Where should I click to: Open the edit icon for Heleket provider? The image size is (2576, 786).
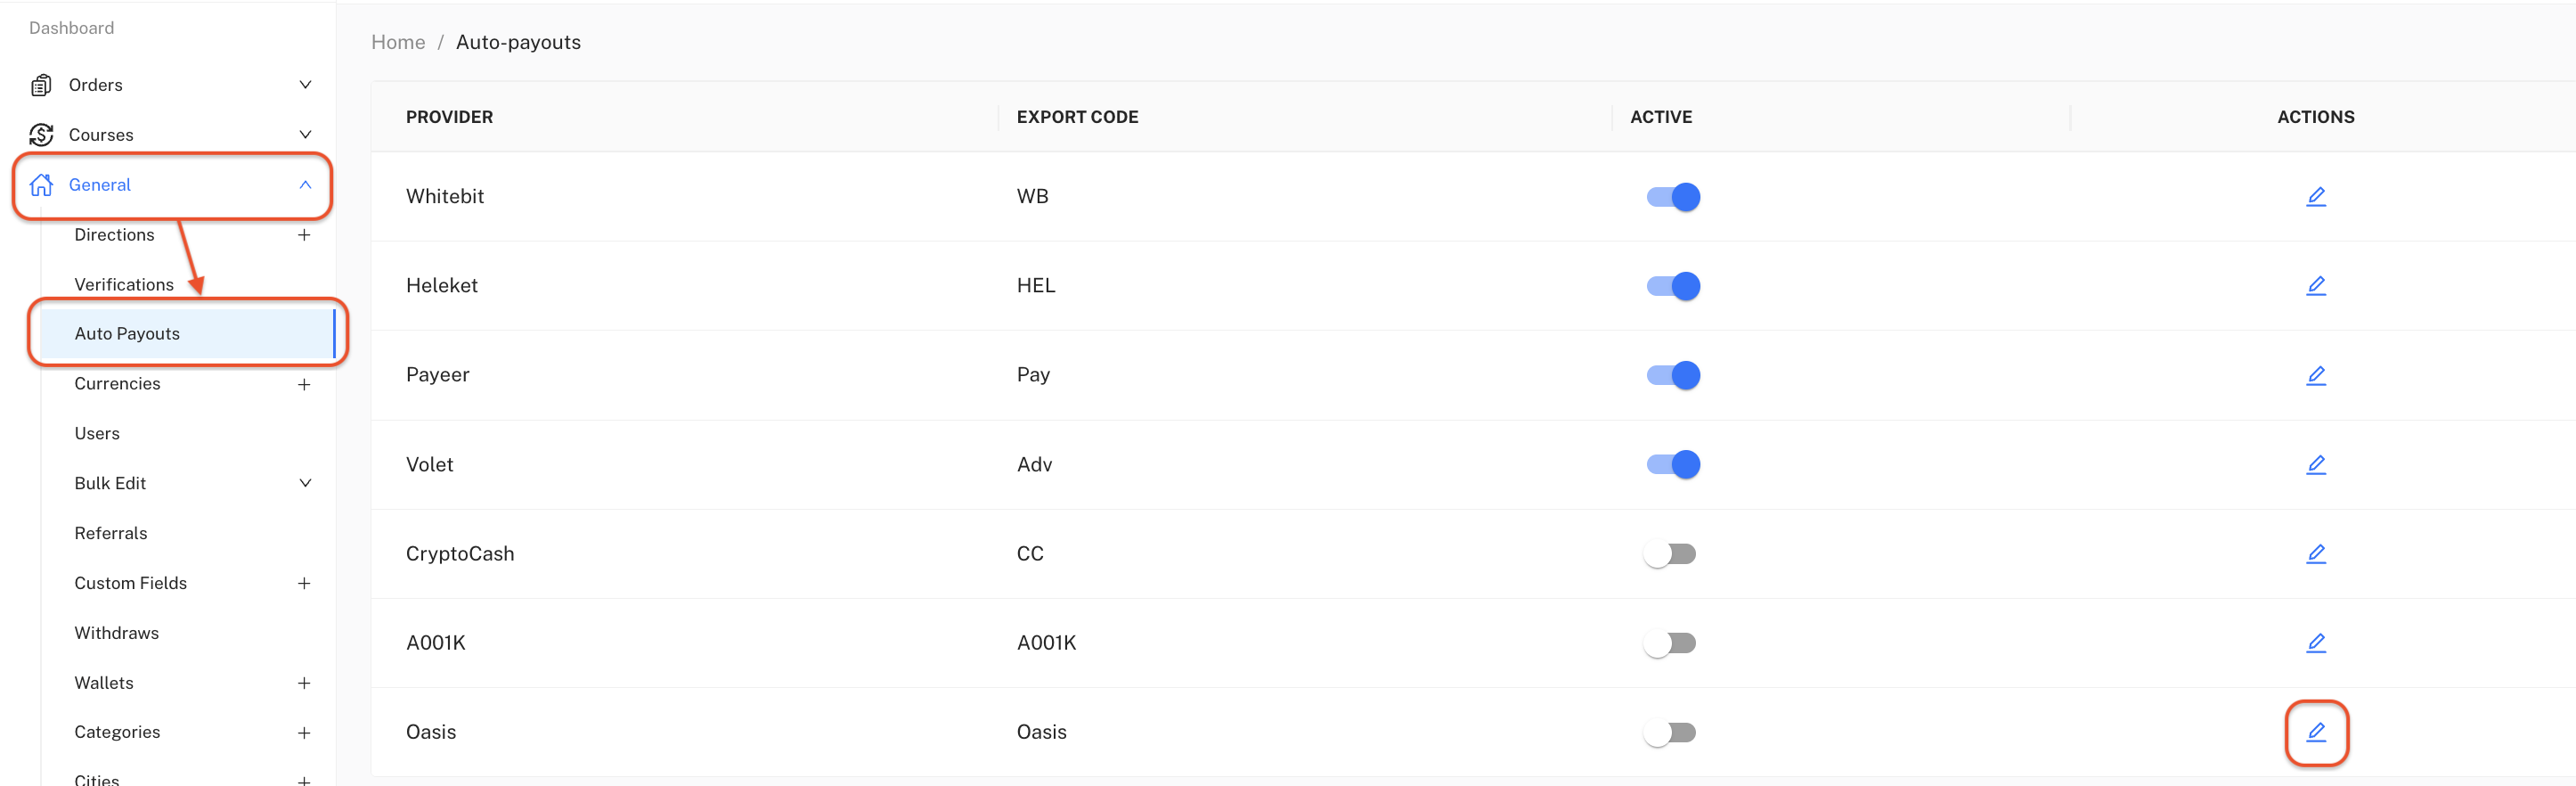pyautogui.click(x=2315, y=285)
